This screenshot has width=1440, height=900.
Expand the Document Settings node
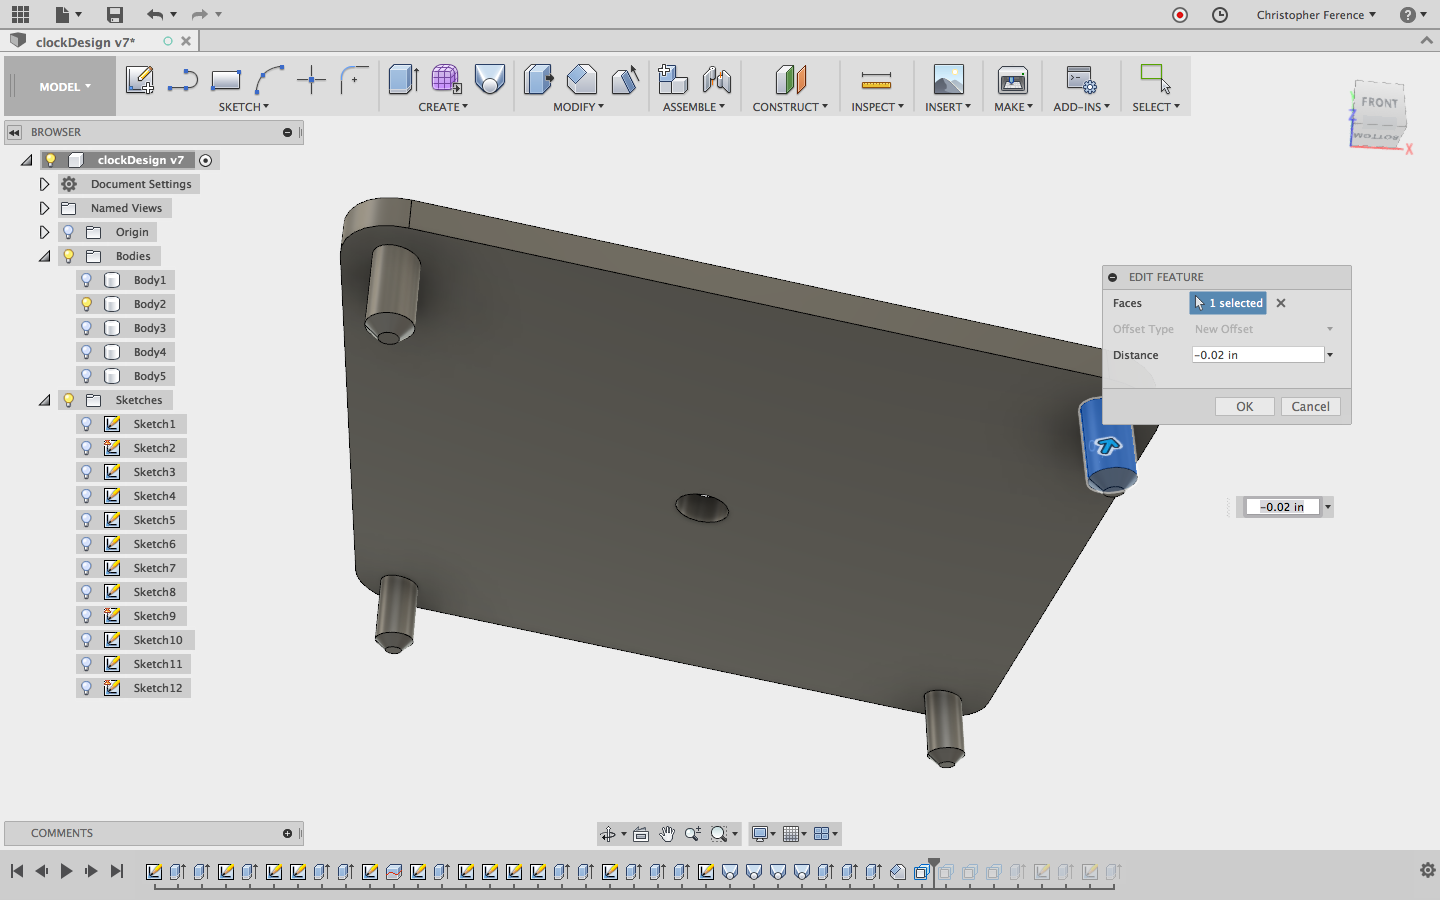pyautogui.click(x=44, y=184)
